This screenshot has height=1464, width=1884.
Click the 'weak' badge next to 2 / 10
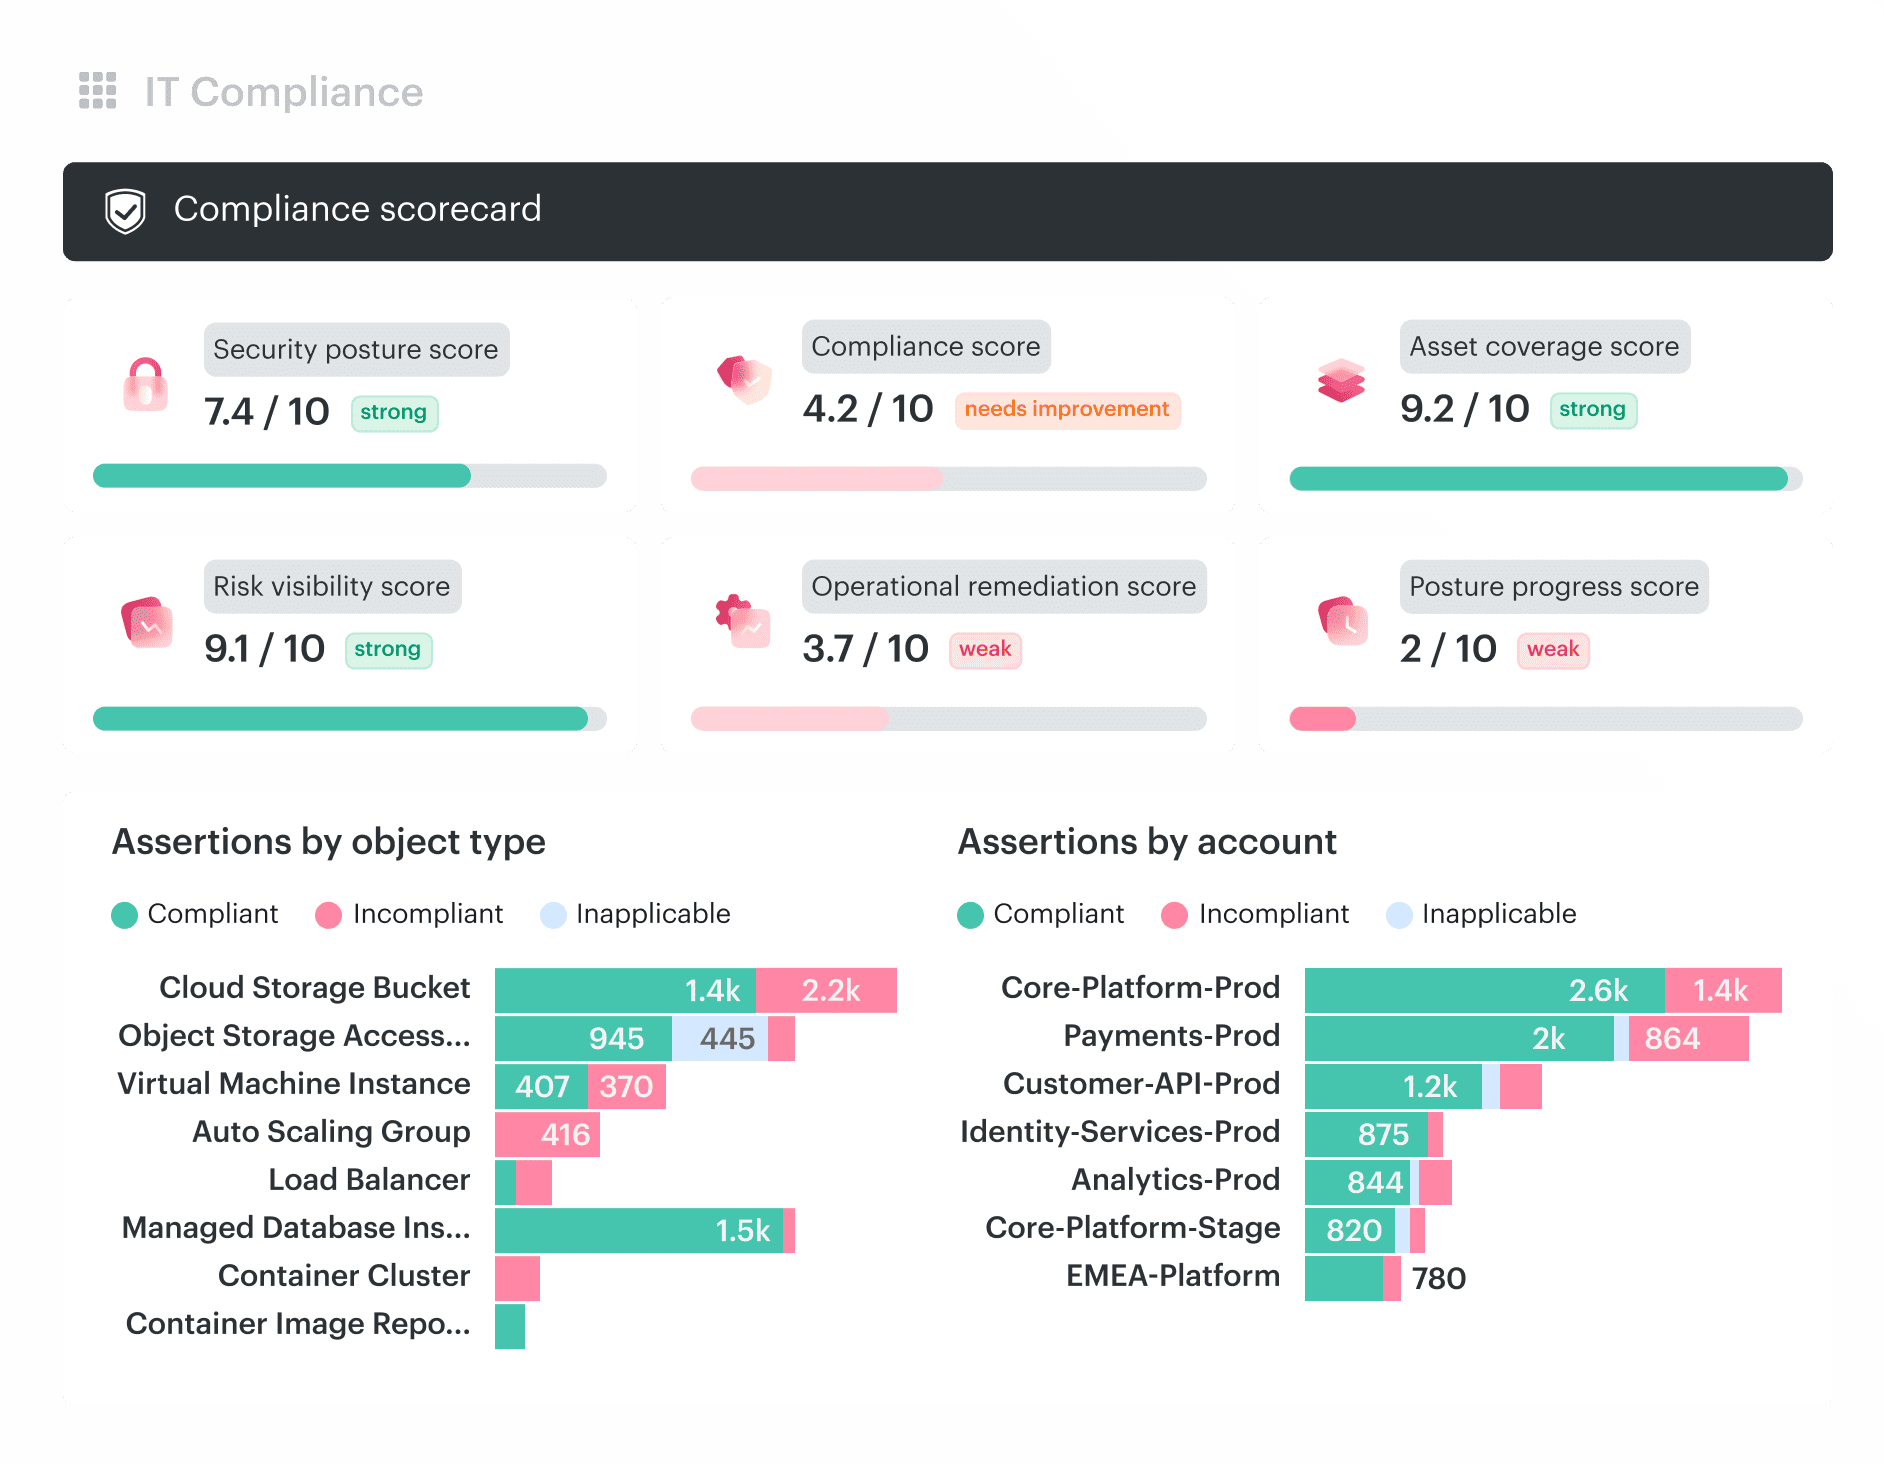pyautogui.click(x=1553, y=650)
